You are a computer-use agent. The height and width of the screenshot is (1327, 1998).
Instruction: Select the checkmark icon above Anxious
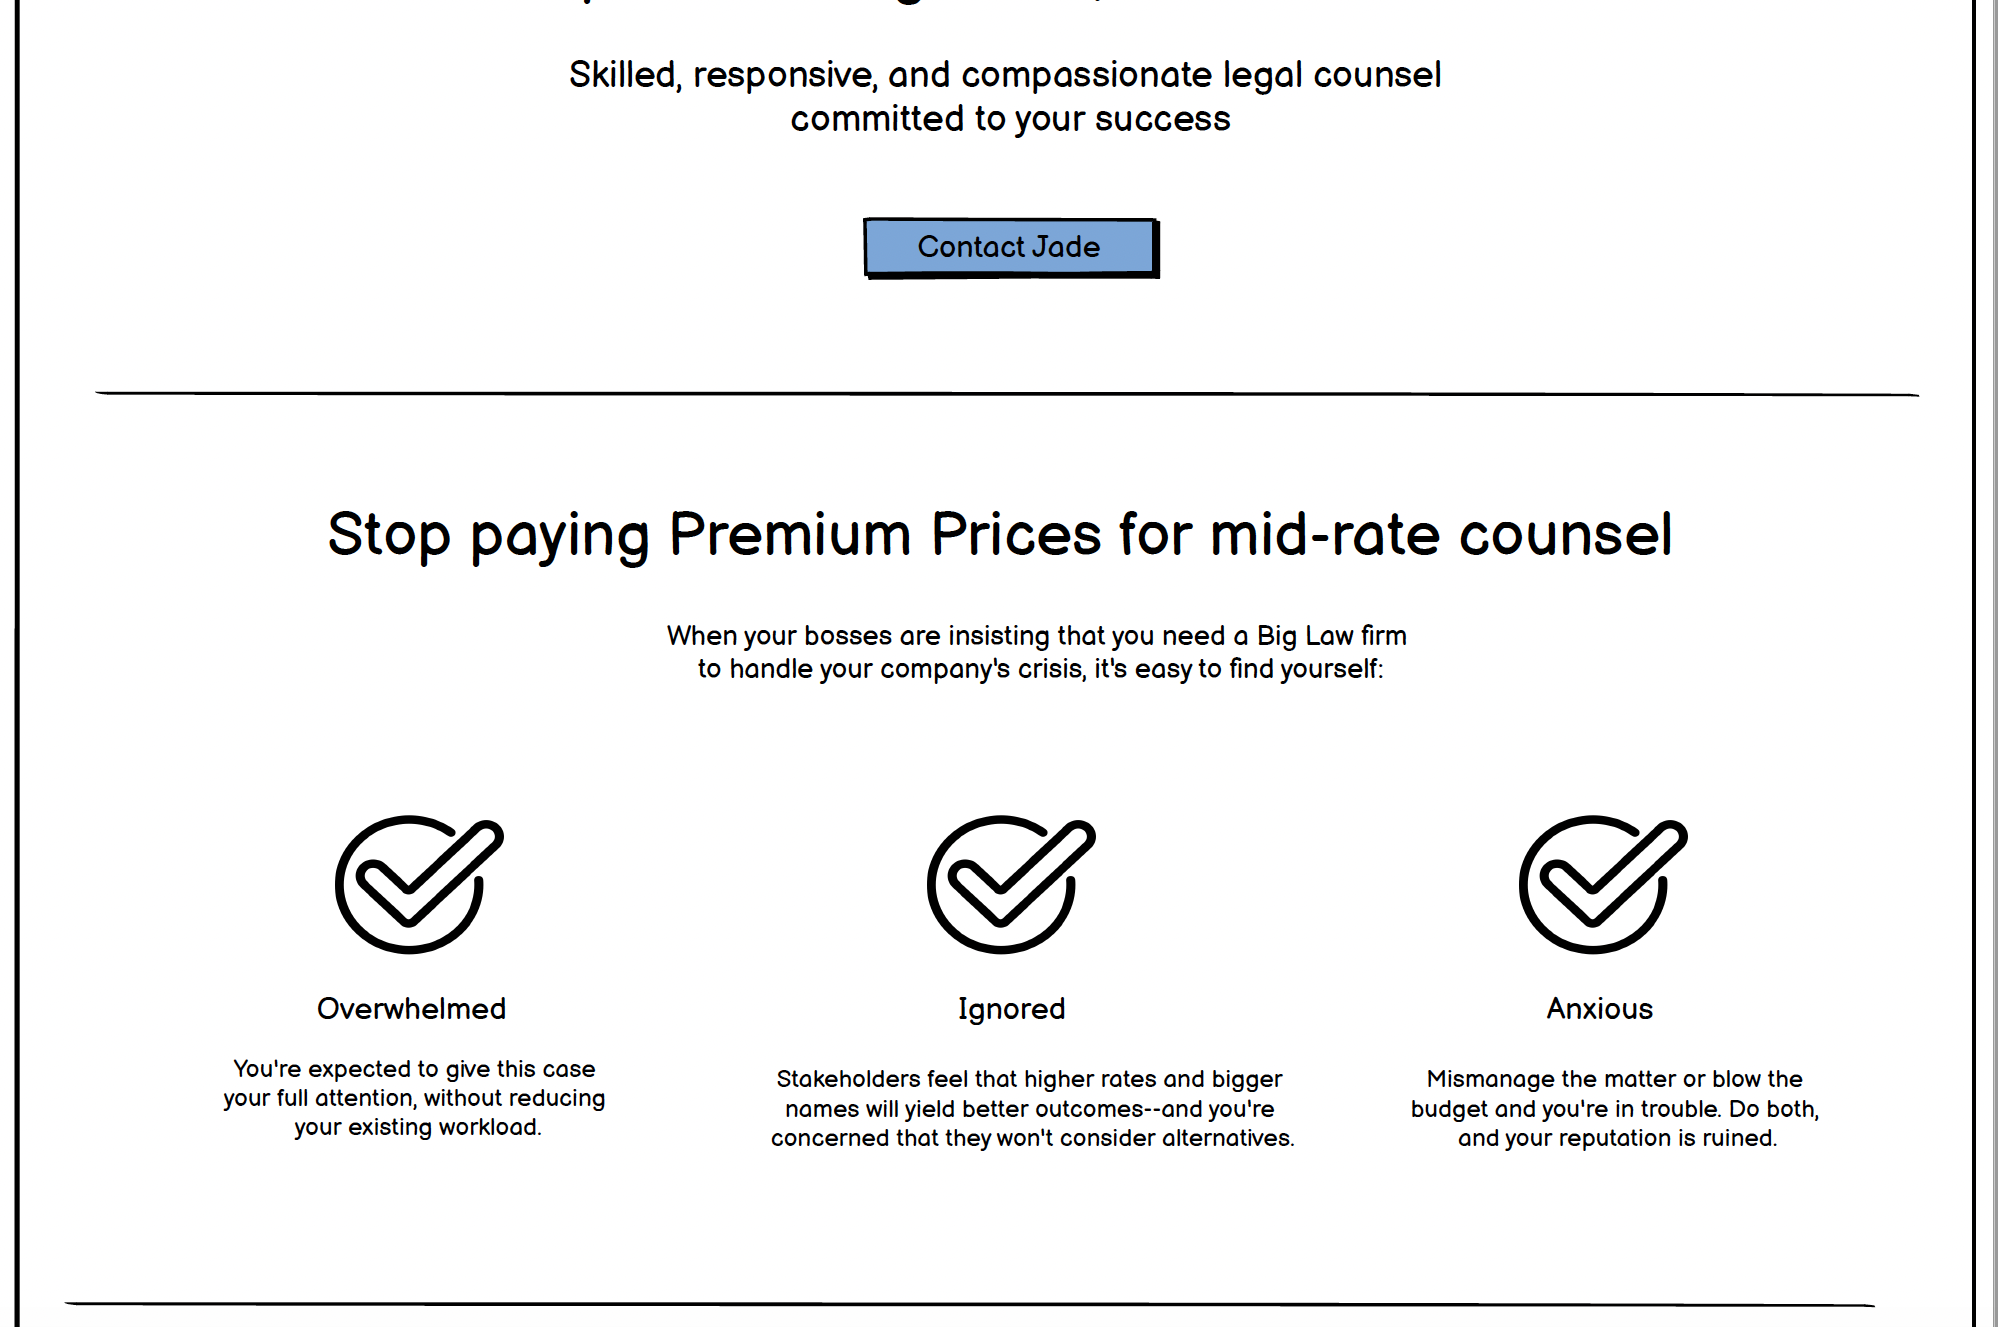(x=1603, y=884)
